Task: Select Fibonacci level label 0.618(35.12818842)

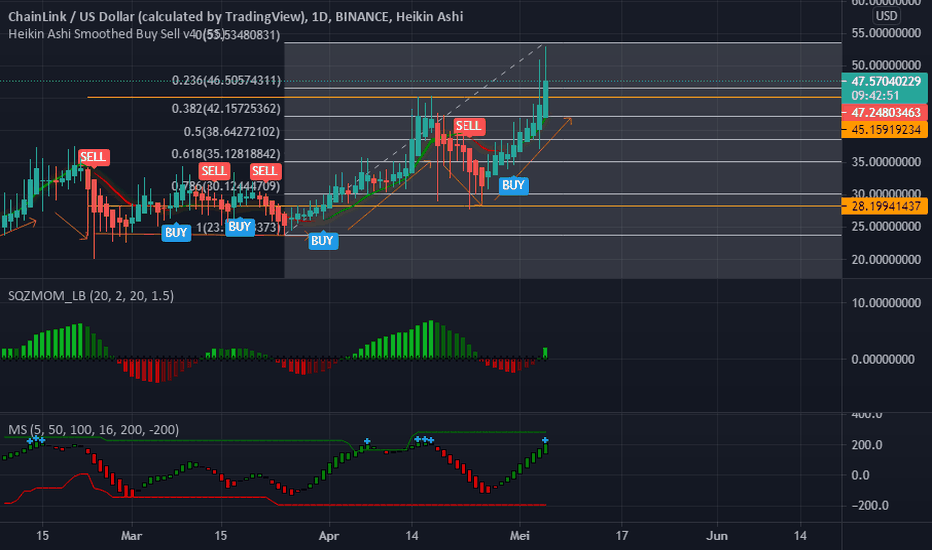Action: 226,154
